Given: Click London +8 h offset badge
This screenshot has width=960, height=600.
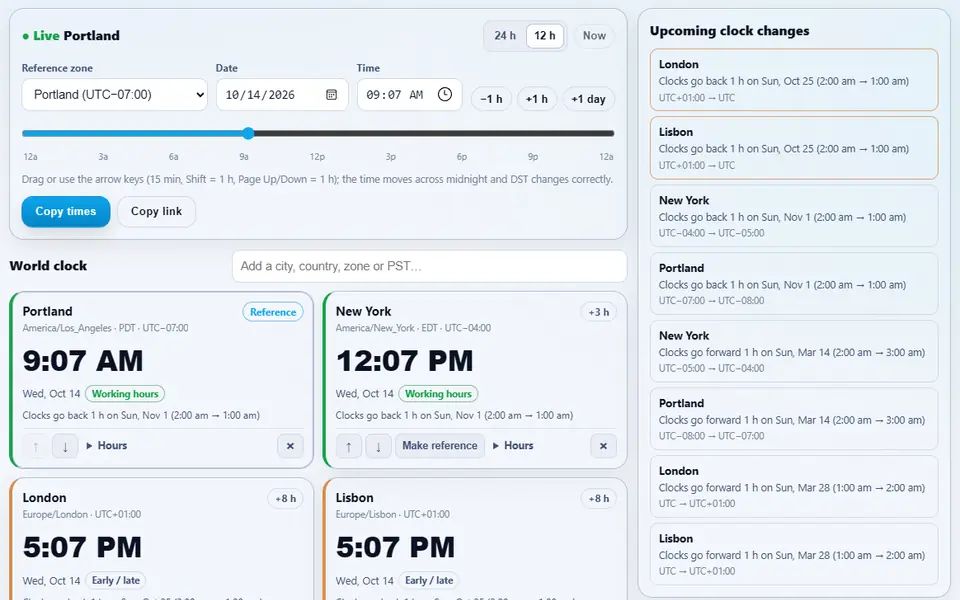Looking at the screenshot, I should [285, 498].
